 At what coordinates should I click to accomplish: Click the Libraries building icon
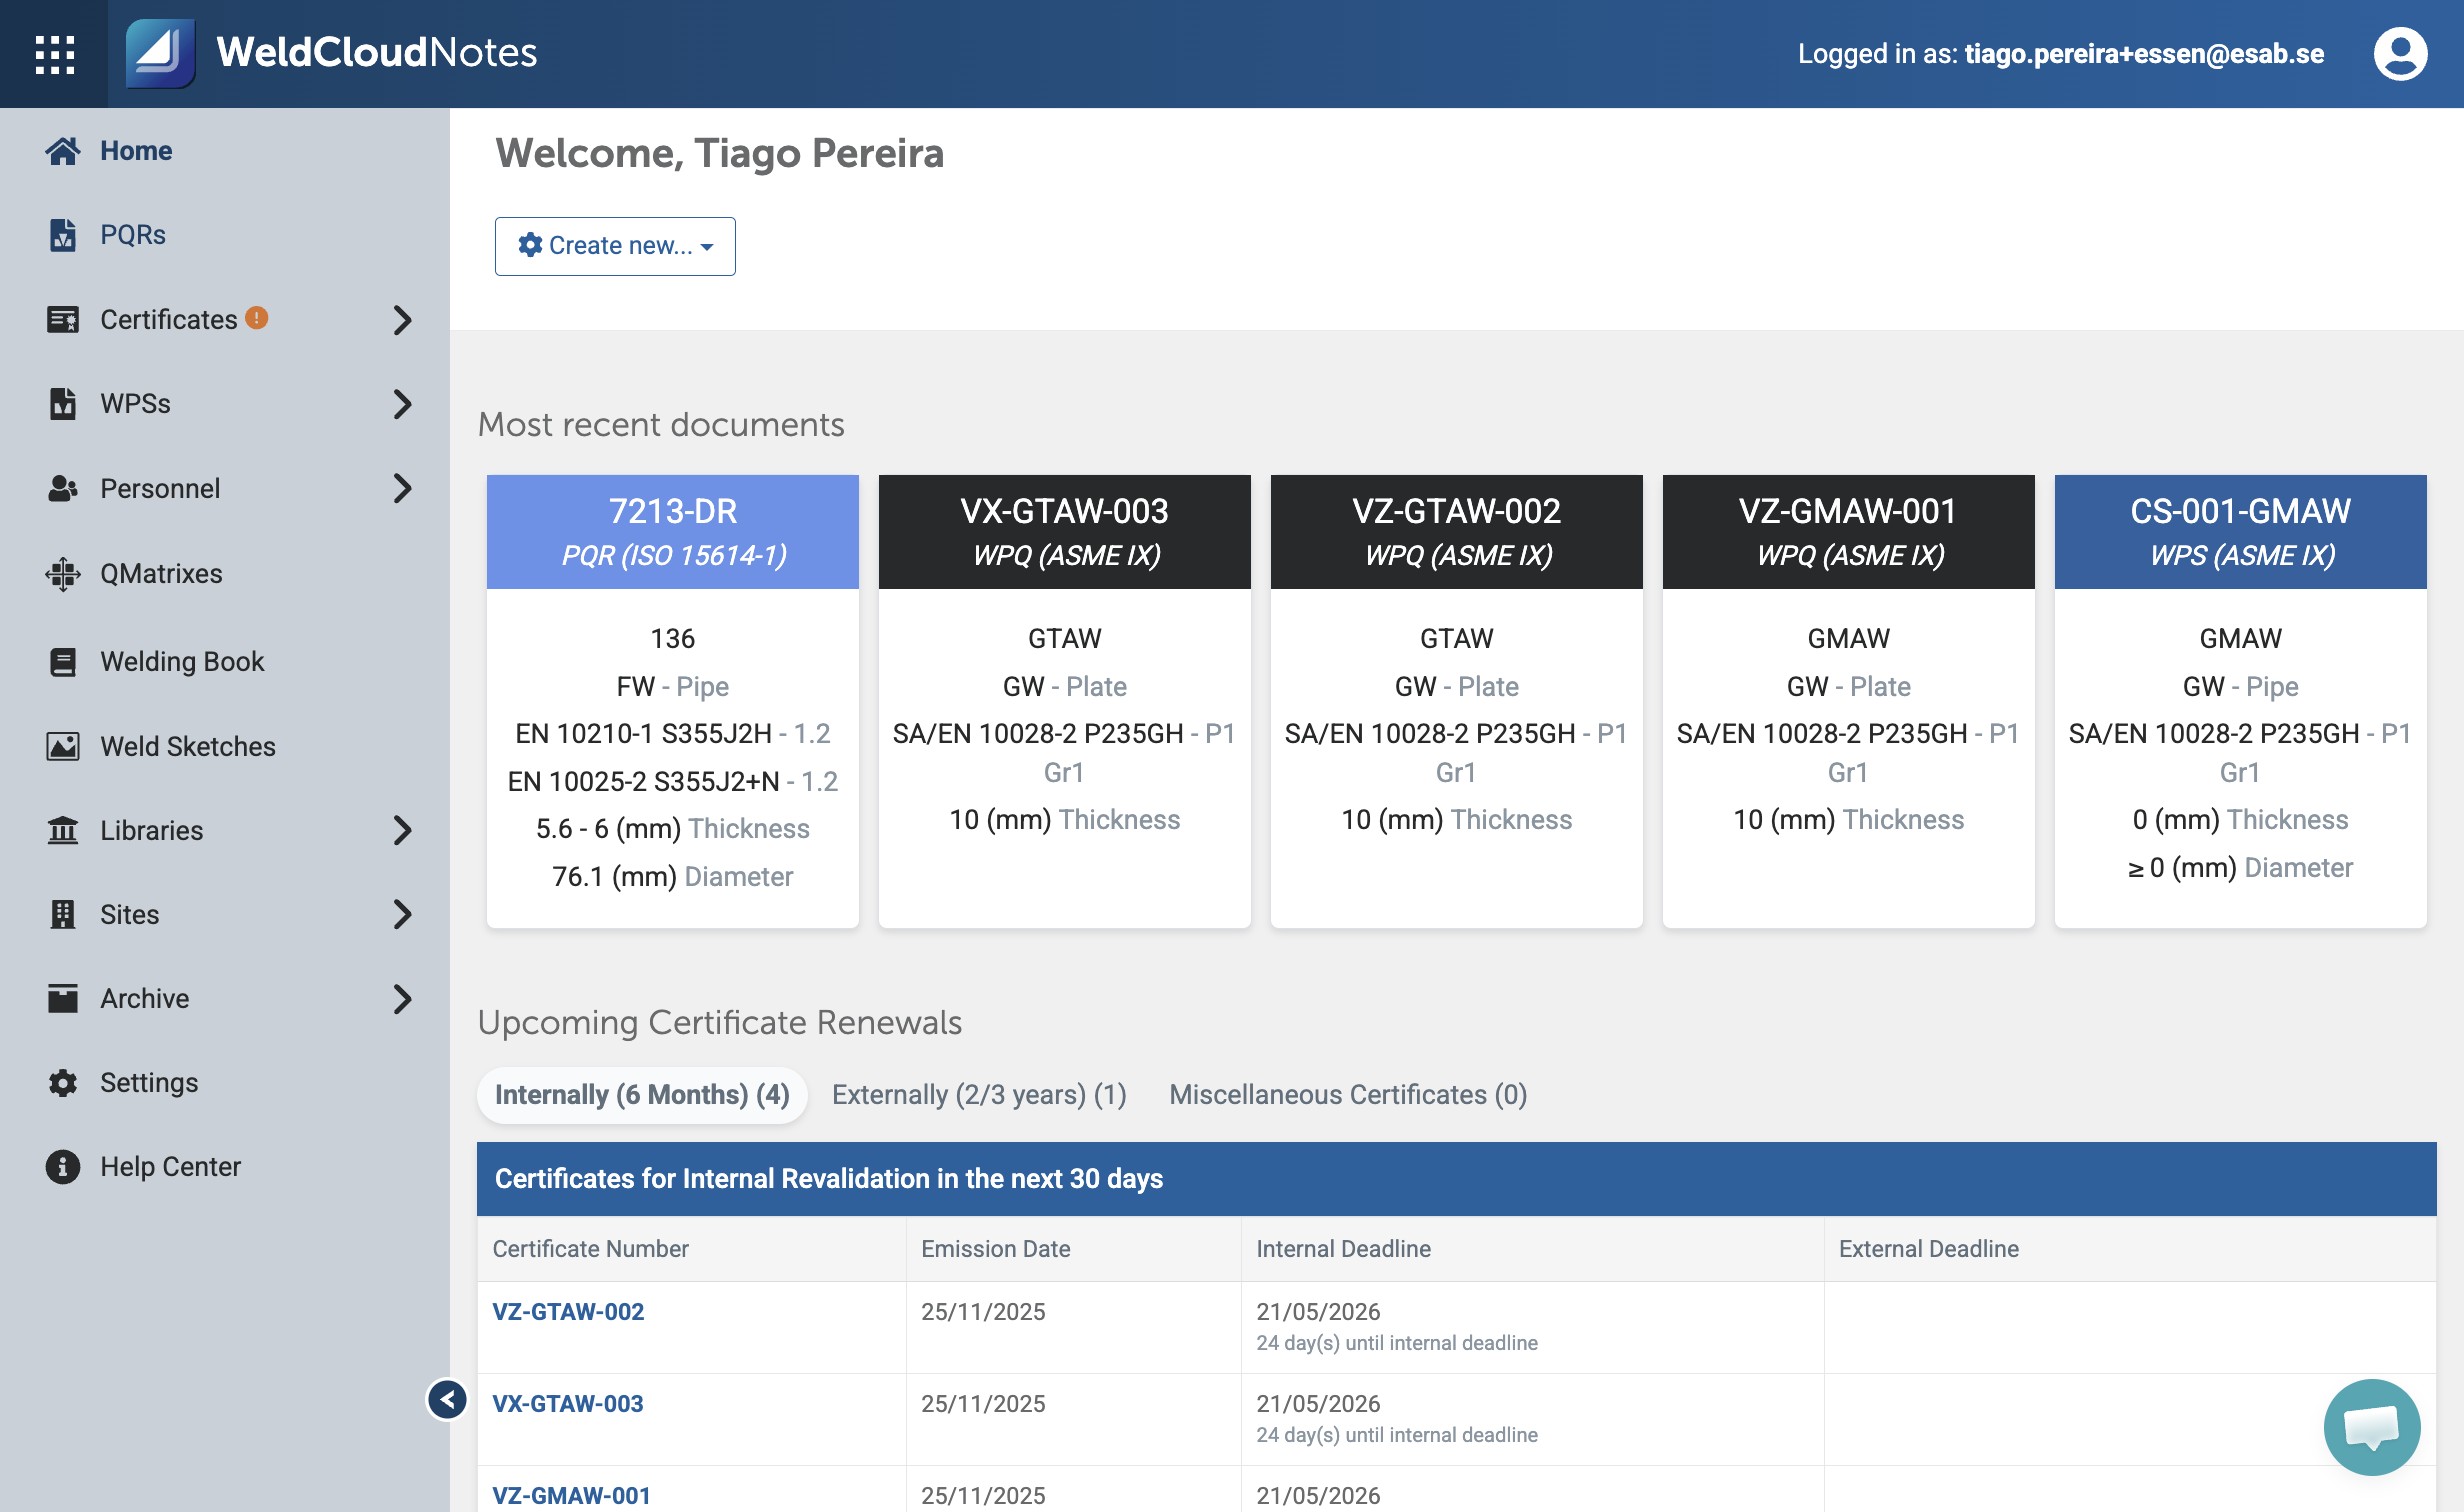click(x=63, y=830)
